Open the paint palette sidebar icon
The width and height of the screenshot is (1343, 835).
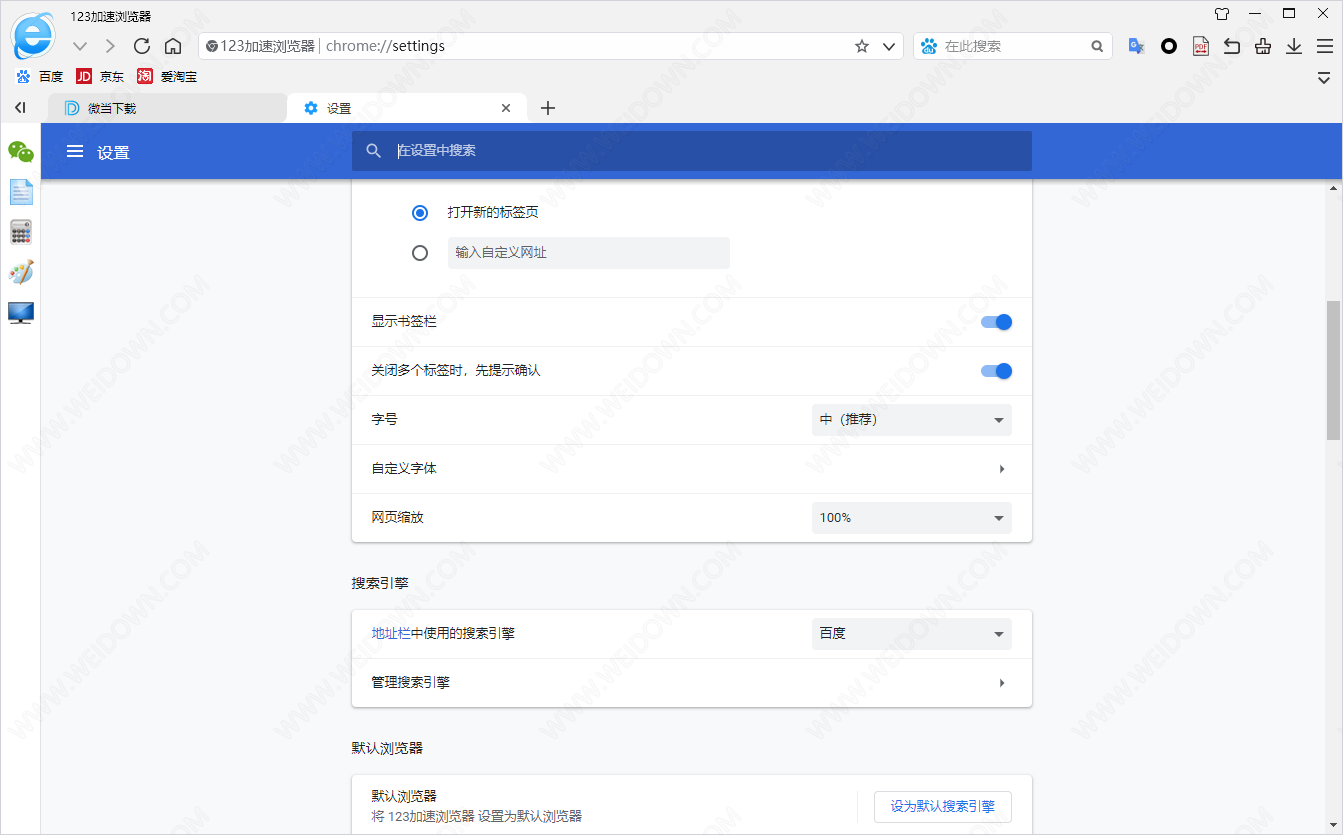tap(21, 272)
